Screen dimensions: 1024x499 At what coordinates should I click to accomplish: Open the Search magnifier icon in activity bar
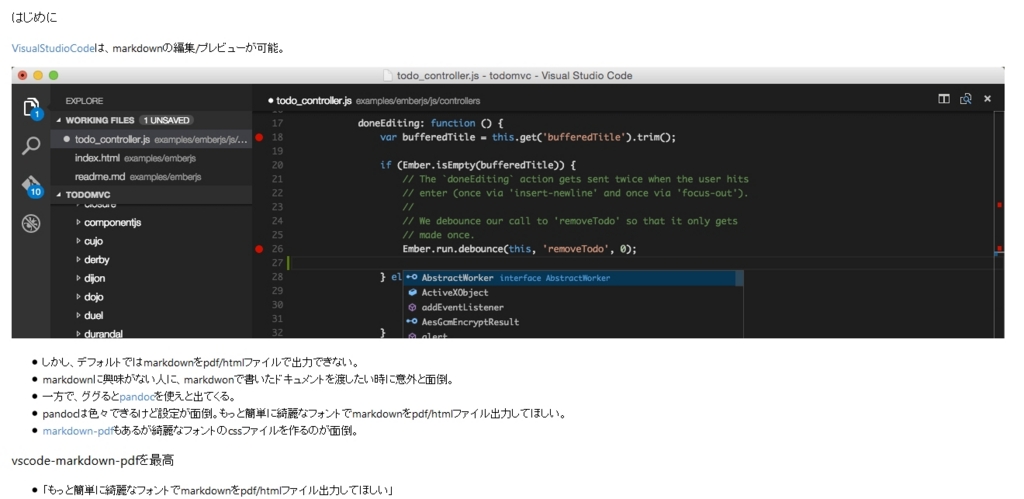coord(31,146)
